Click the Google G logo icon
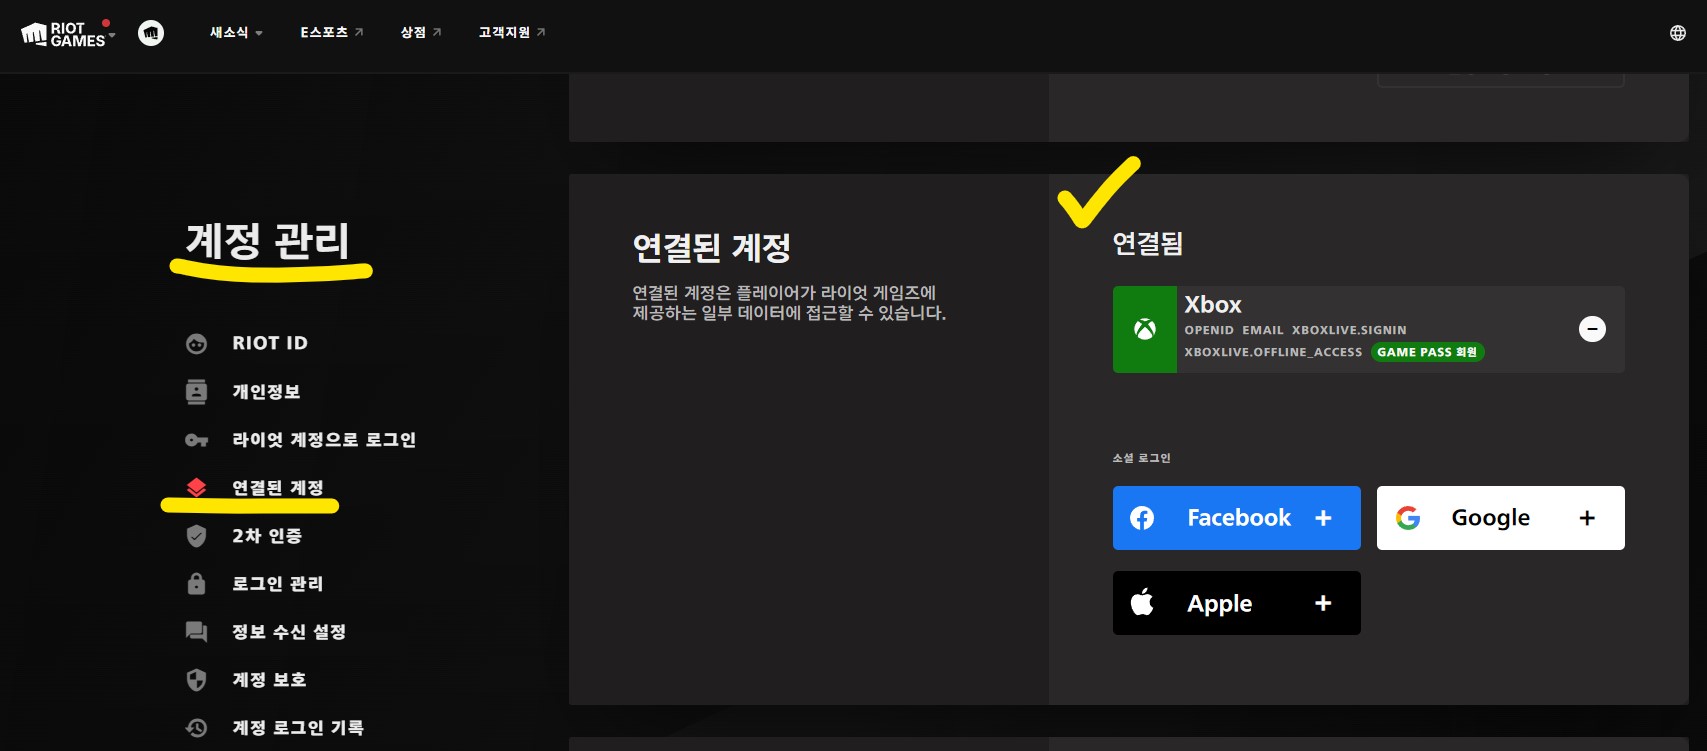Image resolution: width=1707 pixels, height=751 pixels. coord(1408,518)
